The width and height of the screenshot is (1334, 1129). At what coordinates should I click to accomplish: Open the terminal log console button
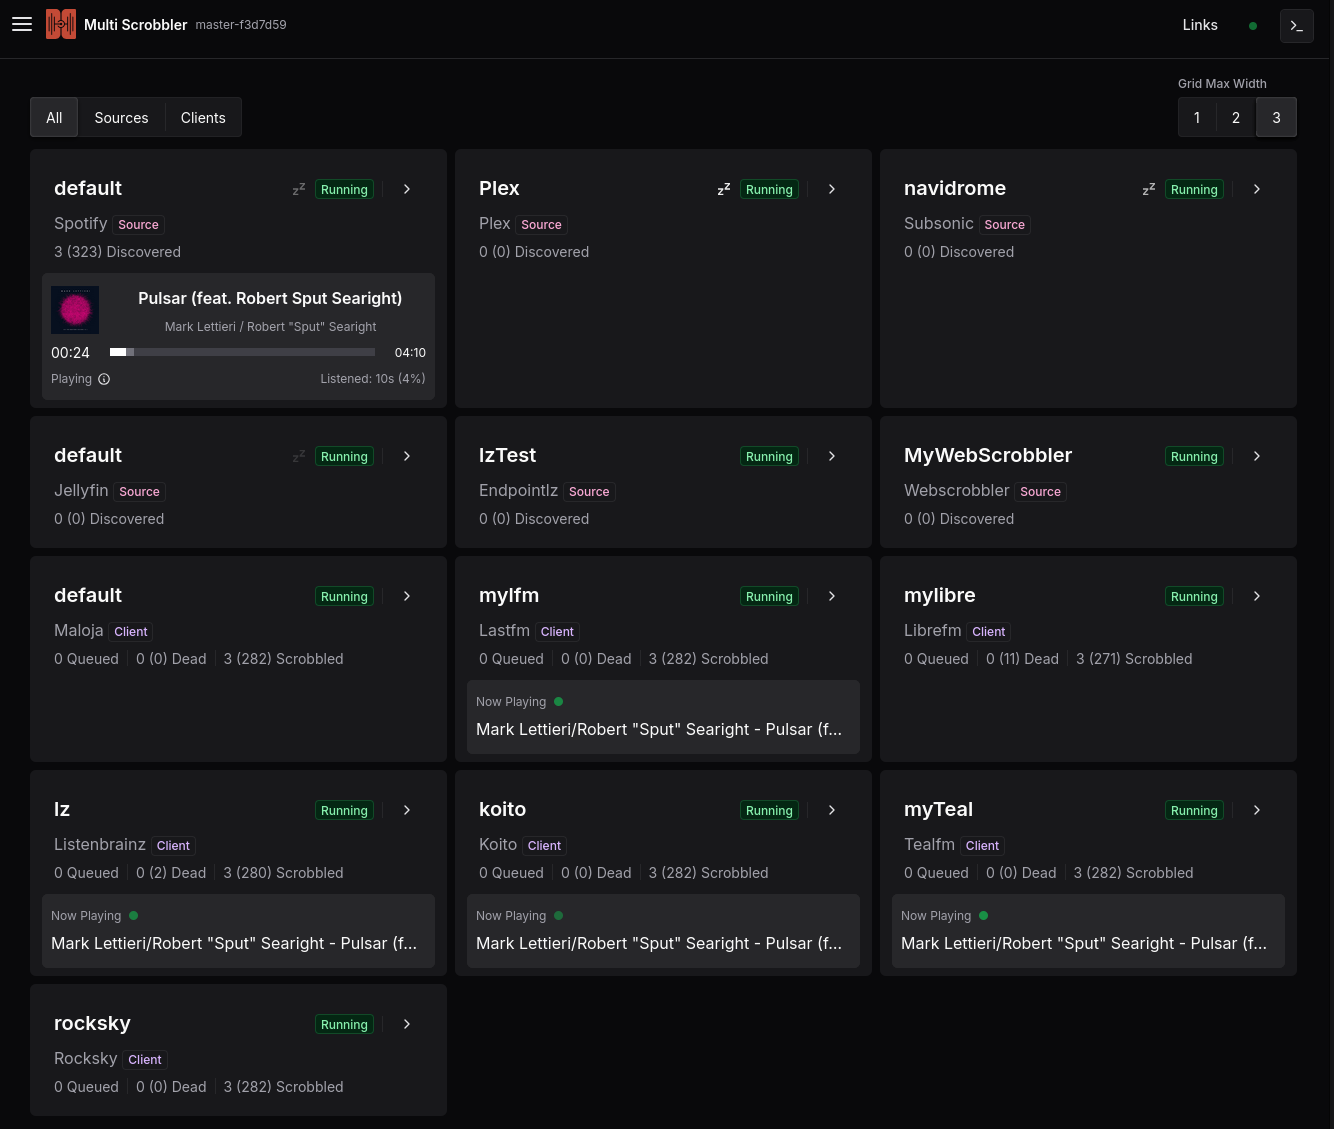point(1297,26)
